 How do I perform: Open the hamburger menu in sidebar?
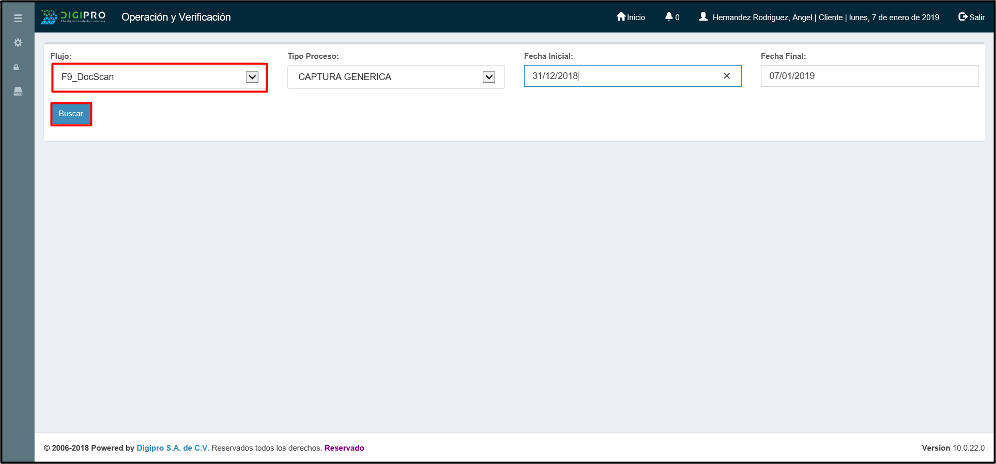point(17,18)
